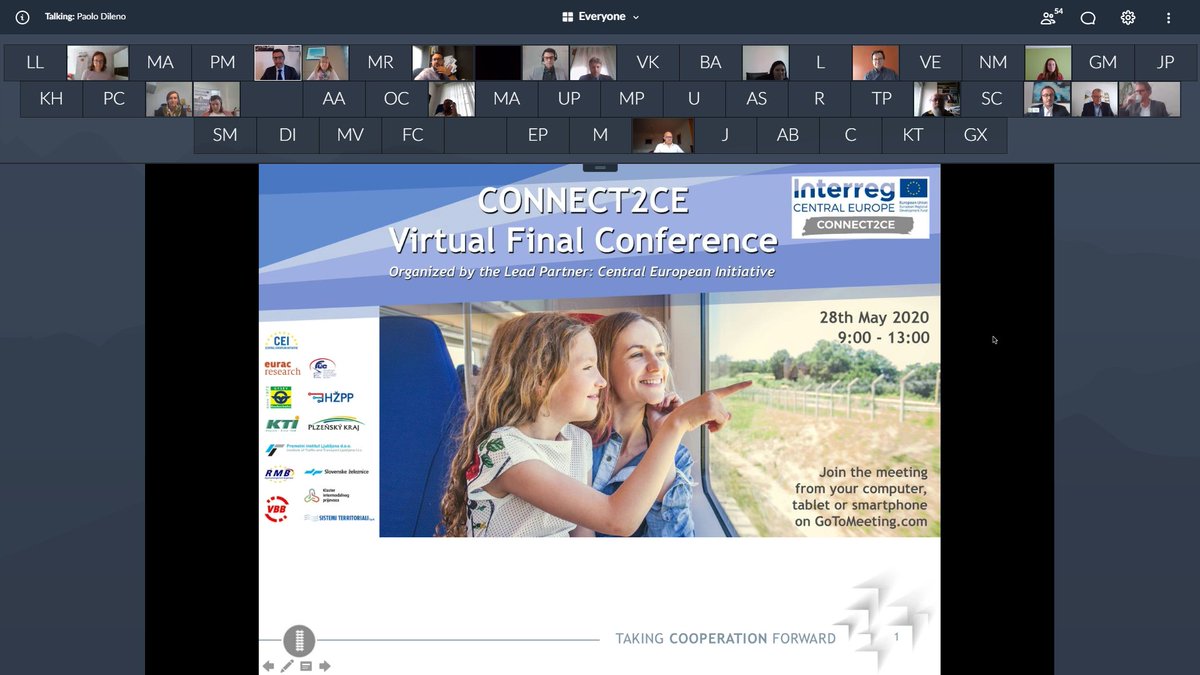Select webcam tile between L and VE
This screenshot has height=675, width=1200.
point(875,62)
